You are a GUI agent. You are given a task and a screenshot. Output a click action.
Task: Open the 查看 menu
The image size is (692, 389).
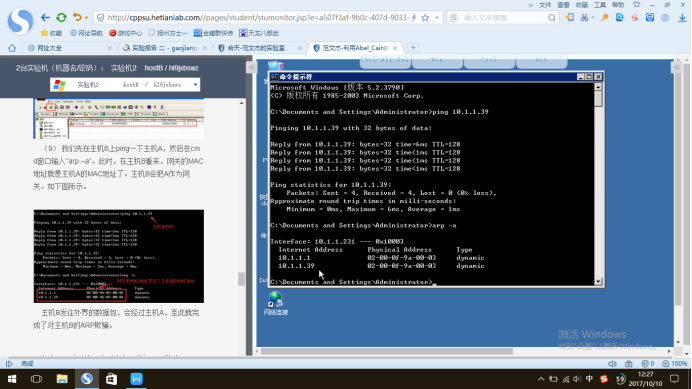563,5
